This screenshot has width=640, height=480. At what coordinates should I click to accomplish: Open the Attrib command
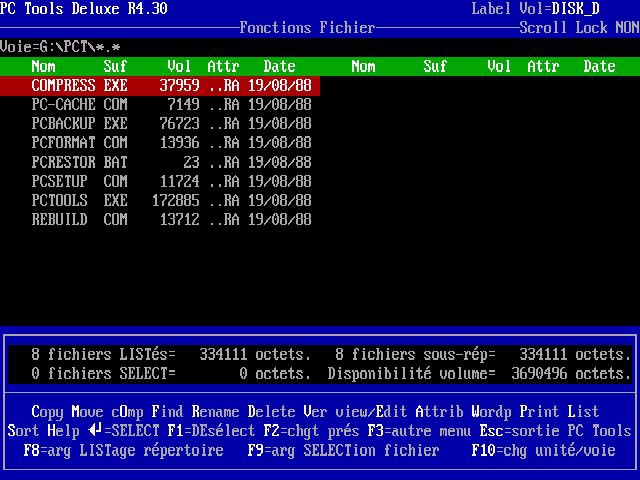pyautogui.click(x=439, y=411)
